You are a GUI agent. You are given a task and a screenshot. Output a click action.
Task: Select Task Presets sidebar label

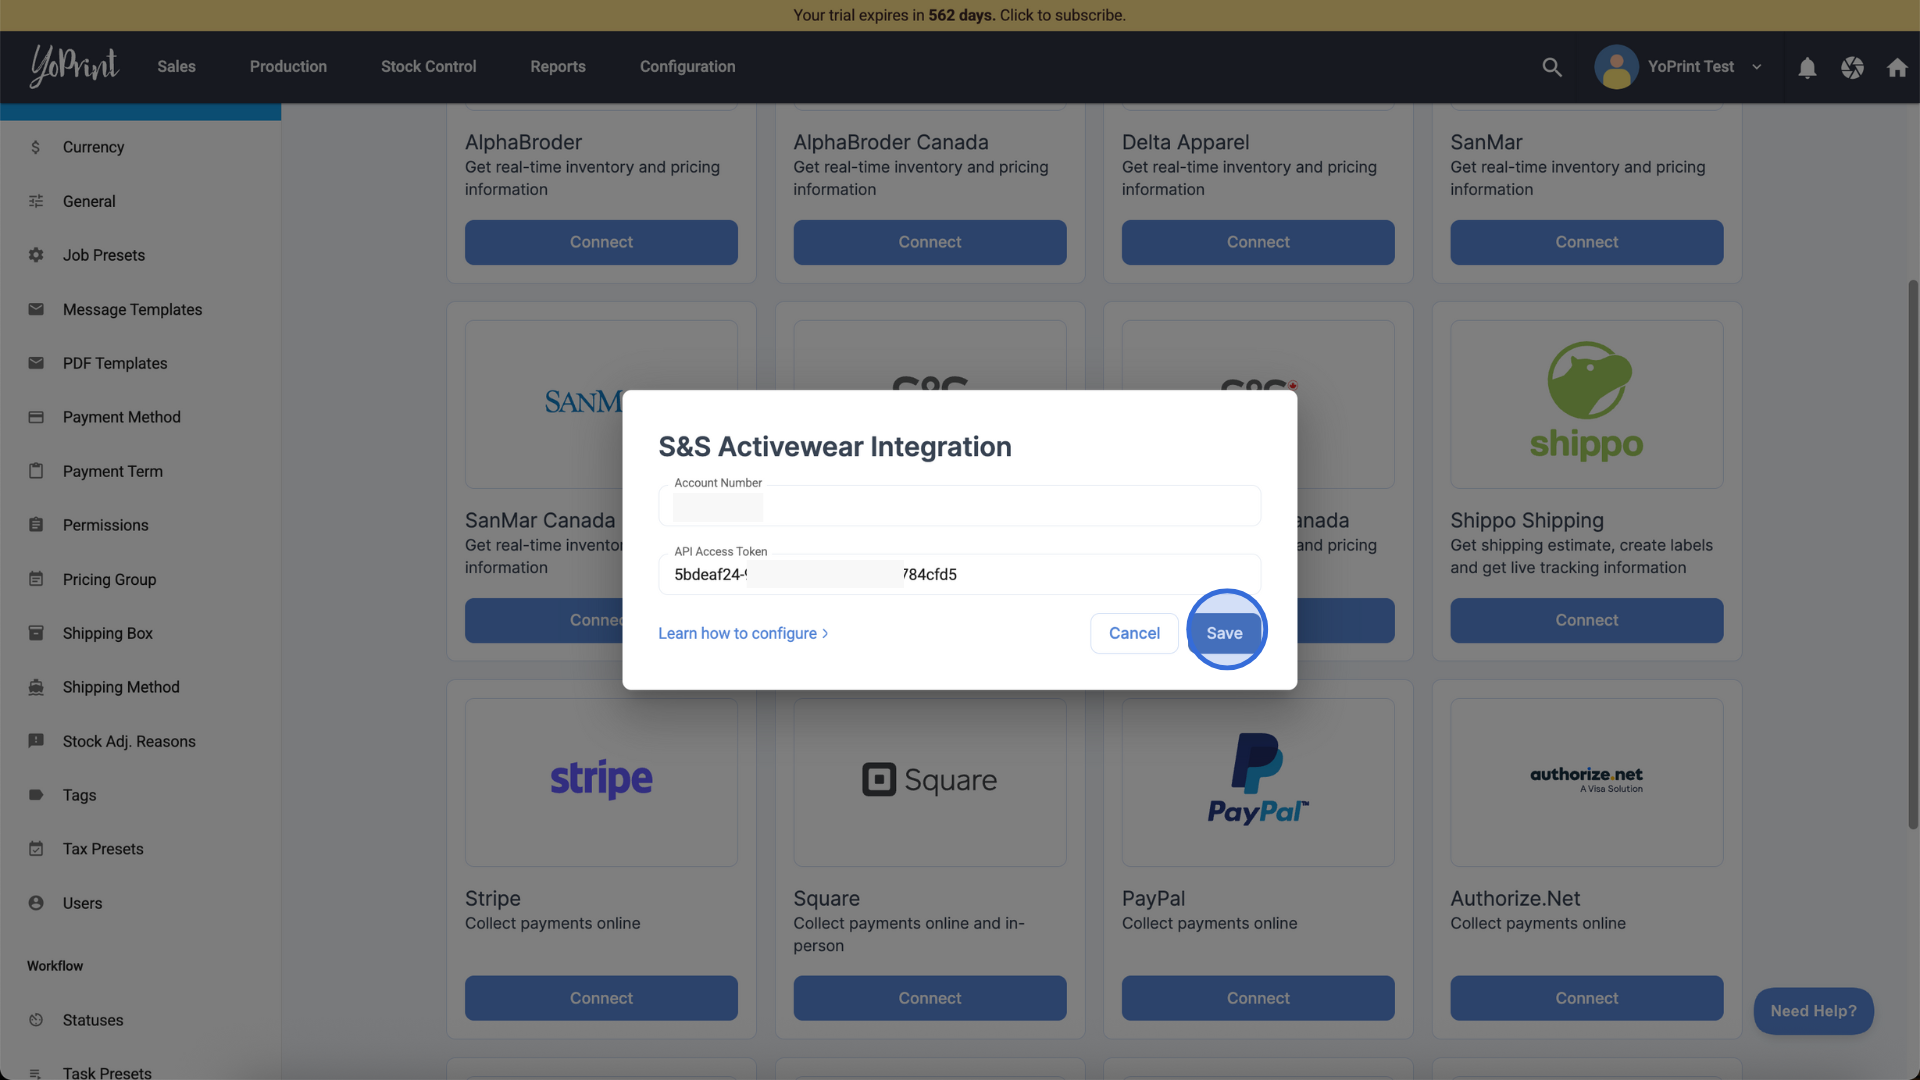pyautogui.click(x=107, y=1072)
